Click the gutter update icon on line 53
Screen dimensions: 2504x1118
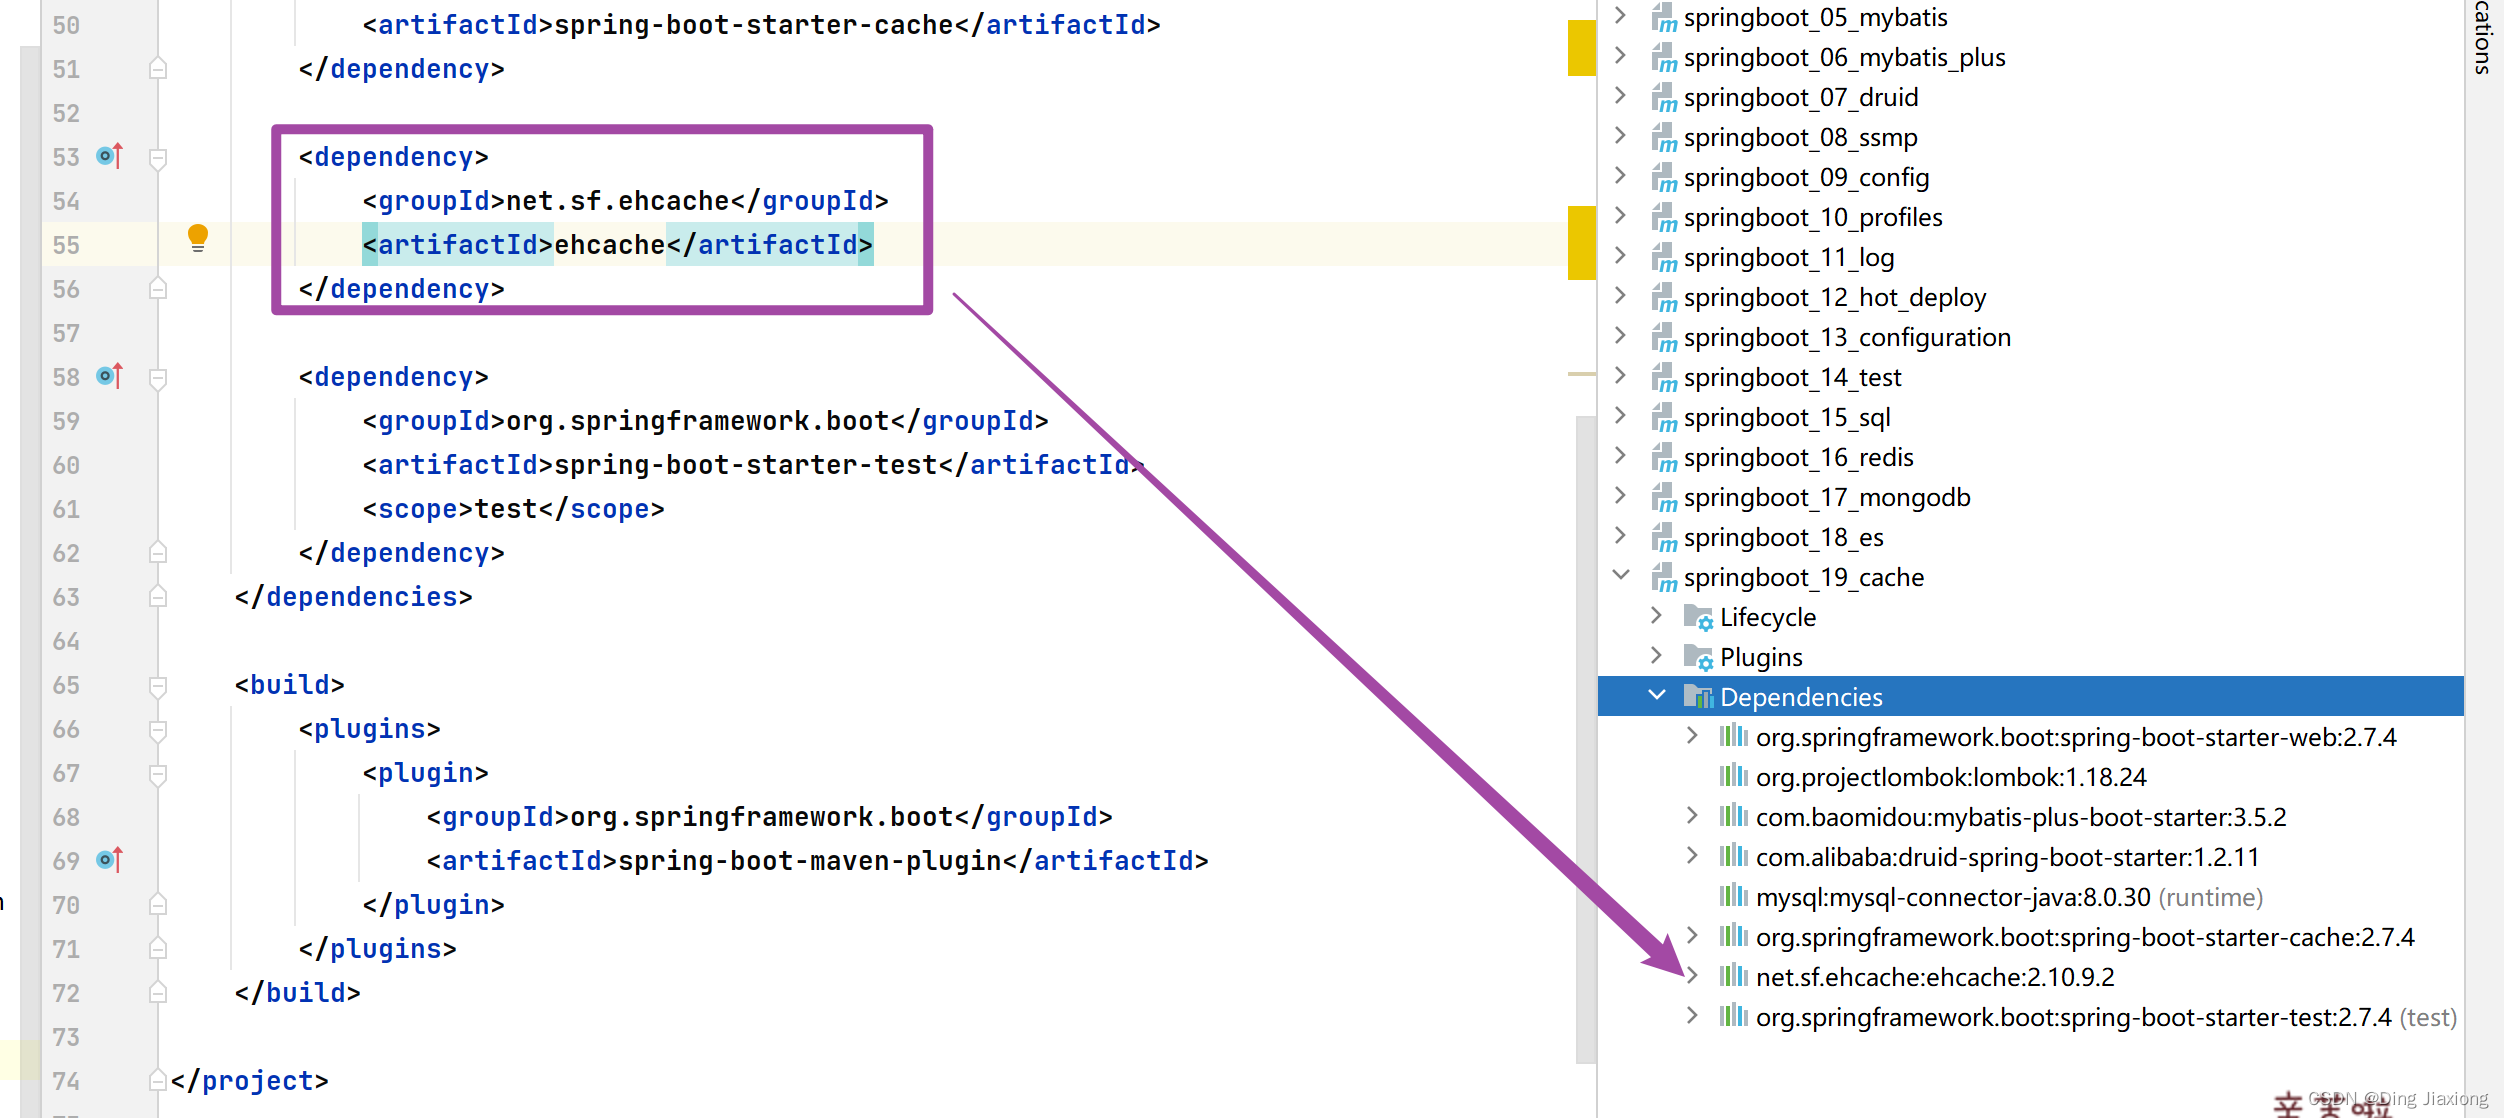click(x=109, y=156)
